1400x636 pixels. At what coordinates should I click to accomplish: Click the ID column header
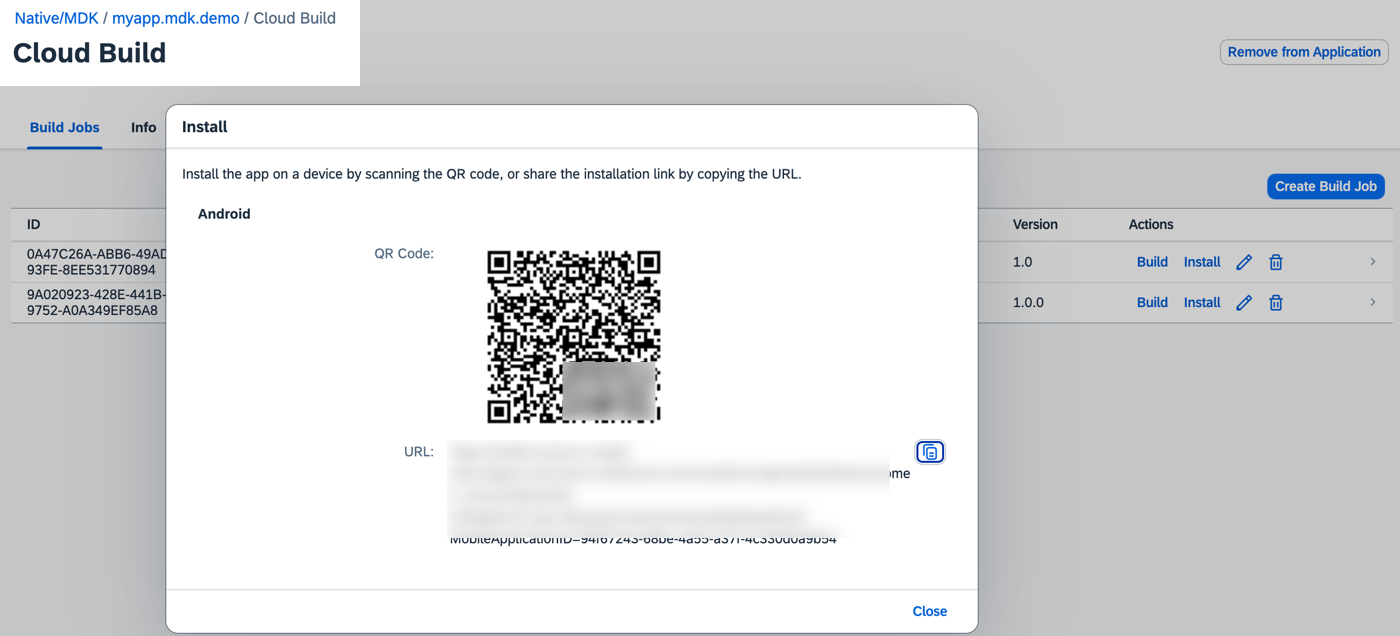coord(34,224)
